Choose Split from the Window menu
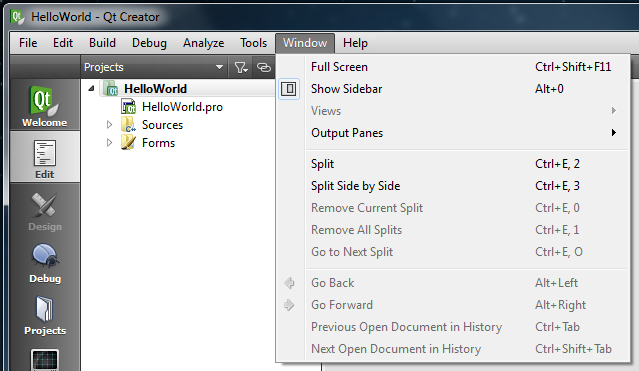Viewport: 639px width, 371px height. pyautogui.click(x=453, y=164)
